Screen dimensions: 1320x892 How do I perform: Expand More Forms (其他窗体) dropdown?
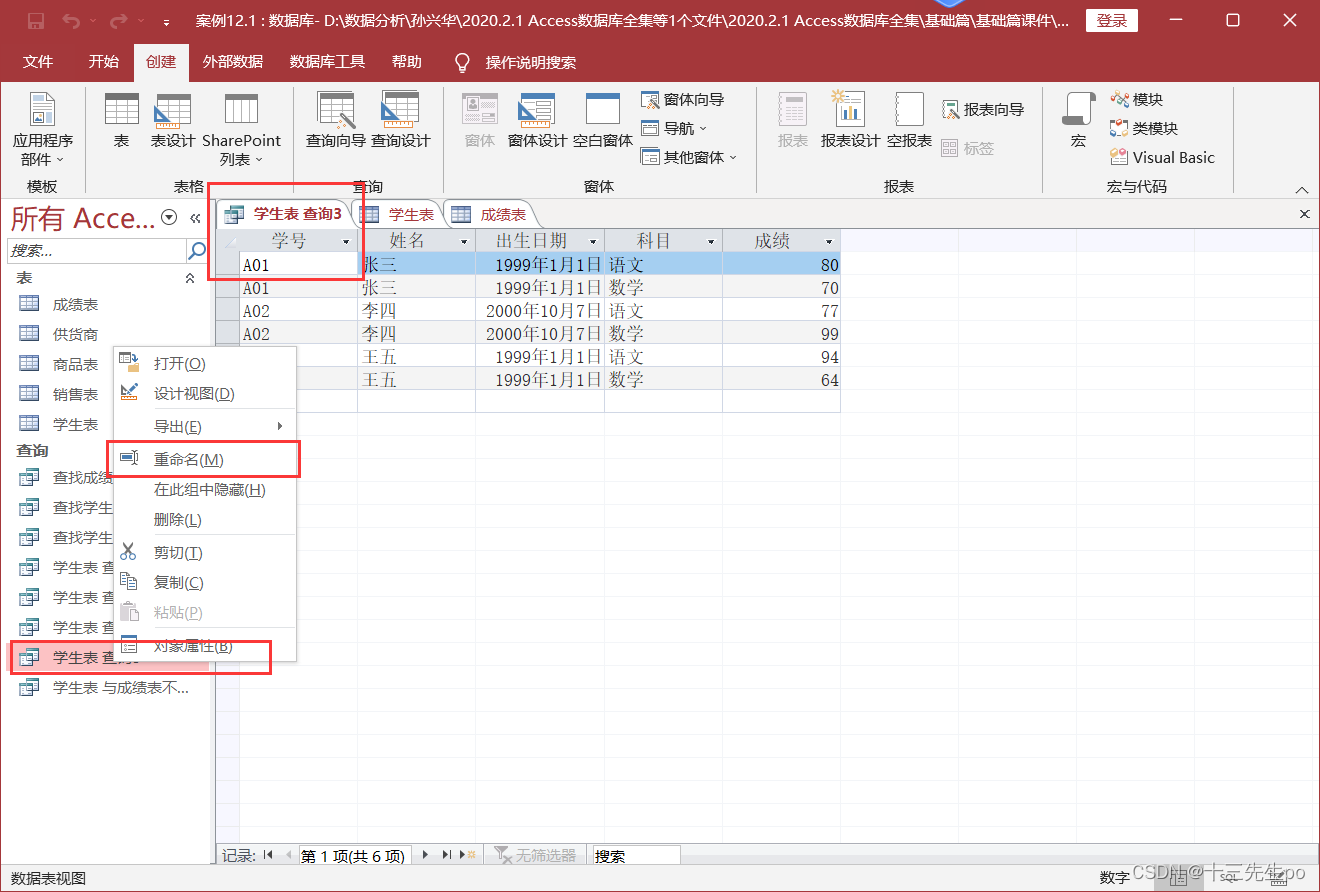coord(689,157)
